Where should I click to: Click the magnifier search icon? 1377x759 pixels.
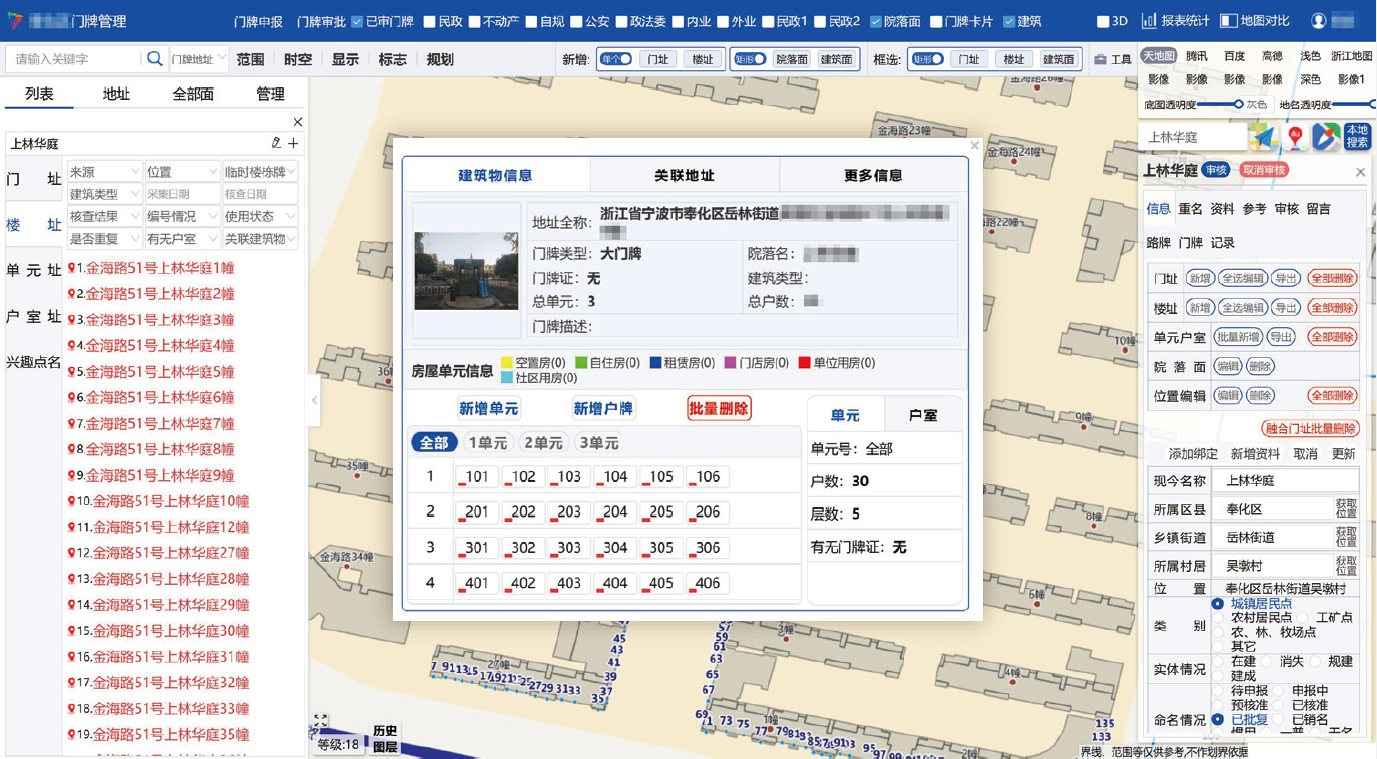click(154, 59)
